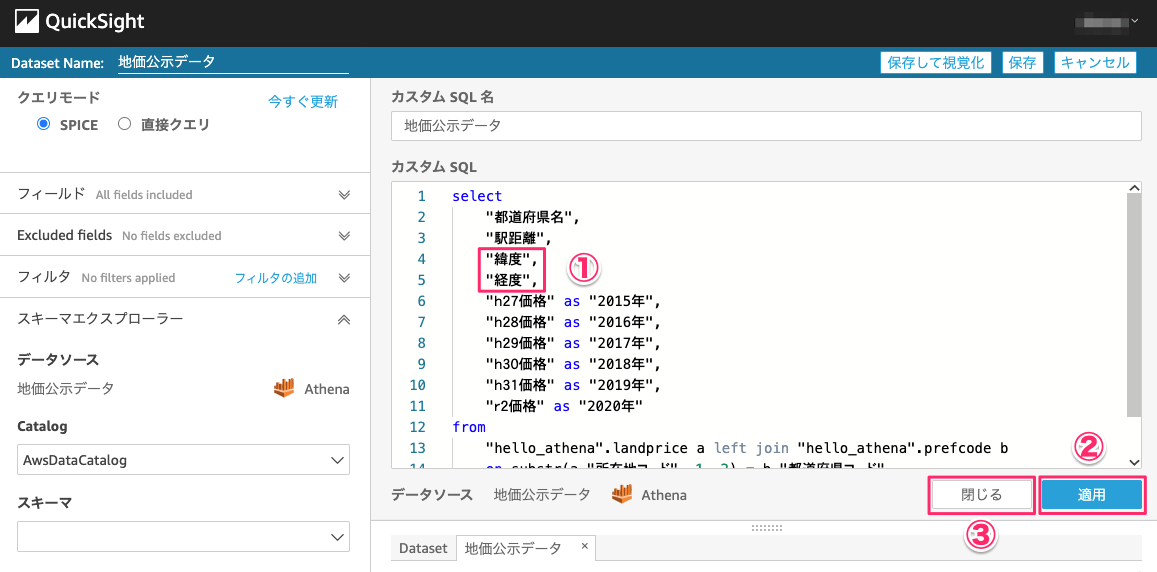Image resolution: width=1157 pixels, height=572 pixels.
Task: Click 保存して視覚化 button
Action: (936, 63)
